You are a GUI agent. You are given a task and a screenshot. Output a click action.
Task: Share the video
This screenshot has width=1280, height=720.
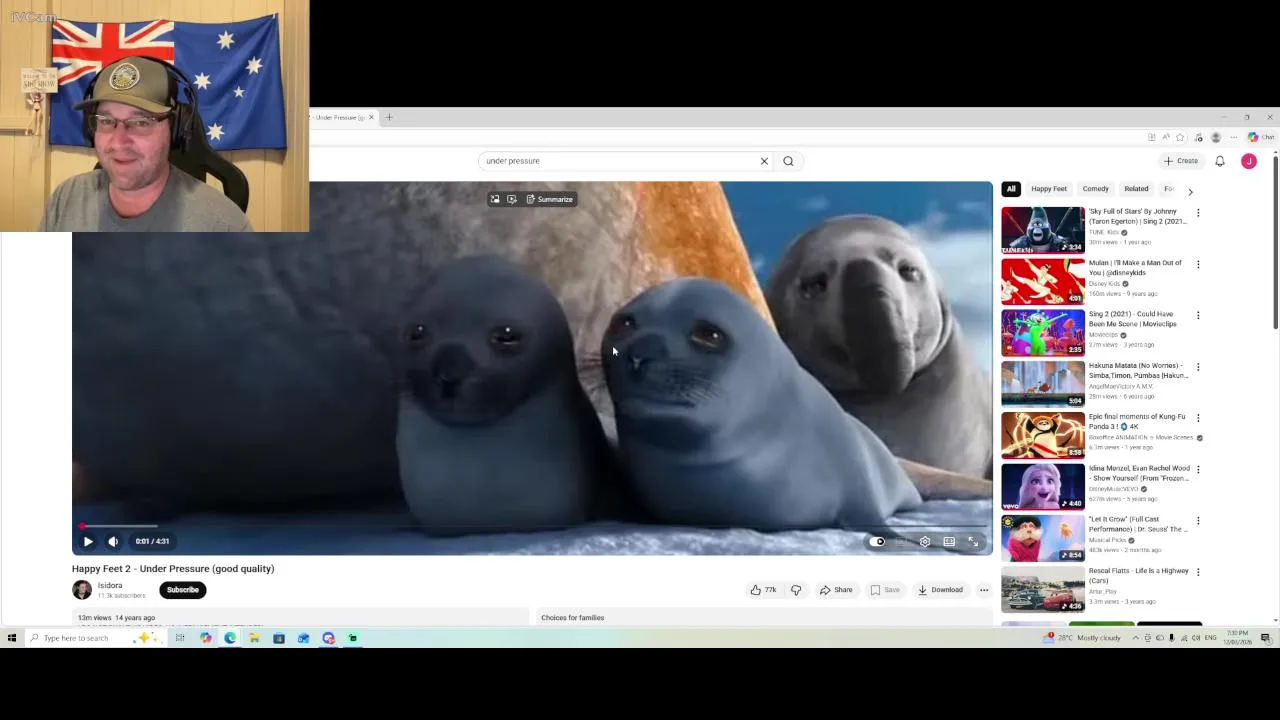837,590
